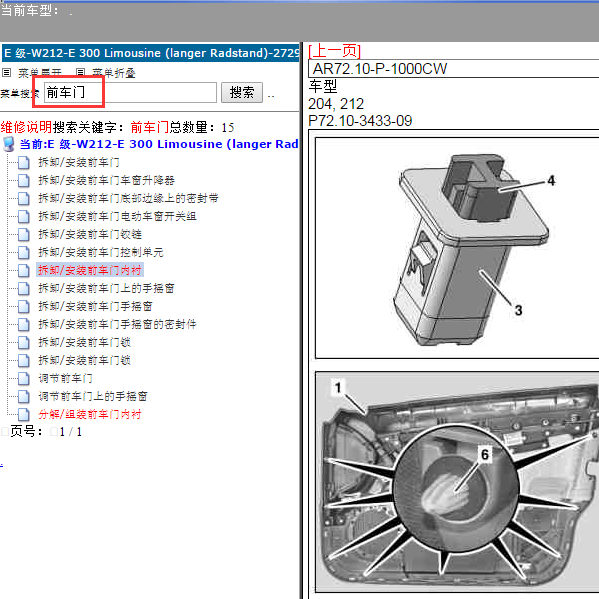
Task: Click the AR72.10-P-1000CW document number field
Action: pyautogui.click(x=454, y=69)
